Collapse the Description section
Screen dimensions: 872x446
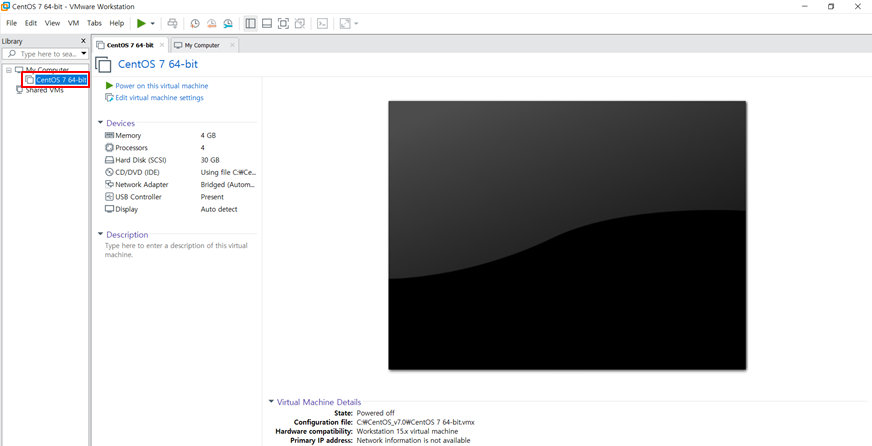click(100, 235)
